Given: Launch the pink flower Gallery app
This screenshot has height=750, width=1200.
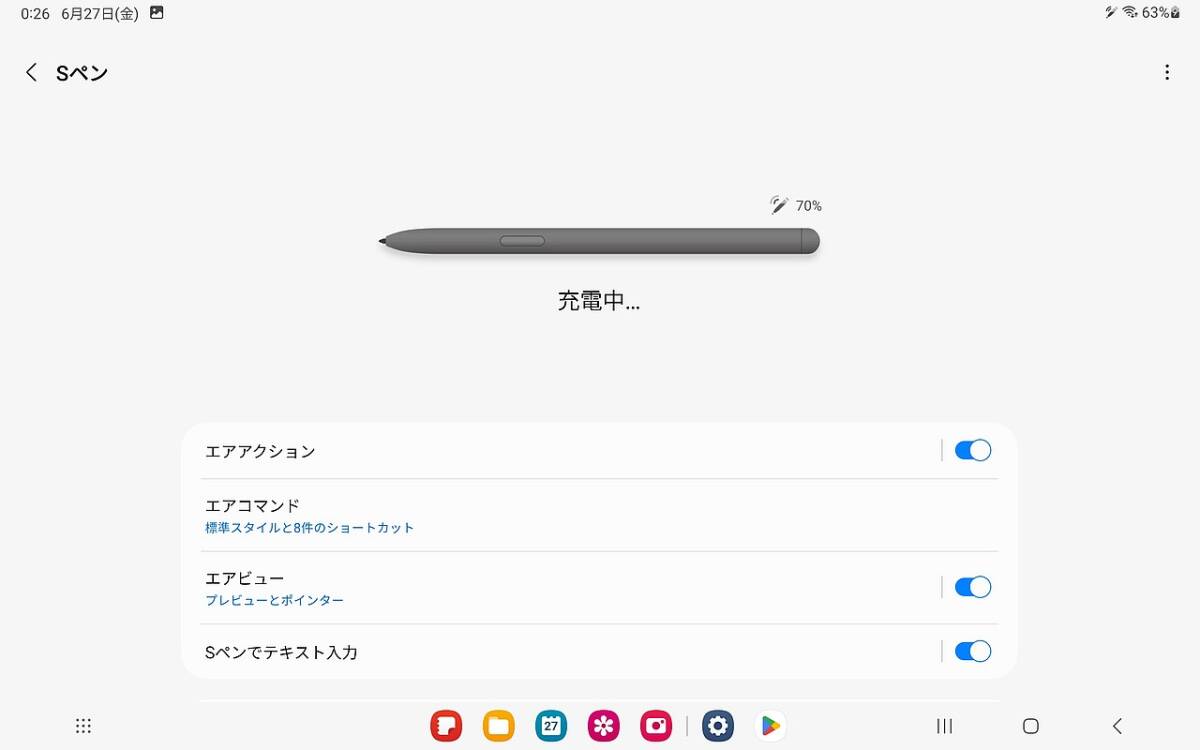Looking at the screenshot, I should 603,726.
